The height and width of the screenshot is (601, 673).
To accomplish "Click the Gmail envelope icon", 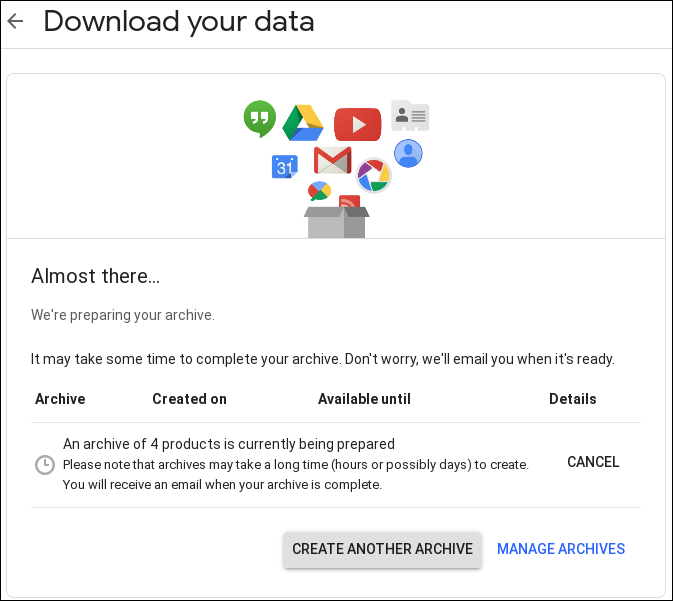I will tap(333, 160).
